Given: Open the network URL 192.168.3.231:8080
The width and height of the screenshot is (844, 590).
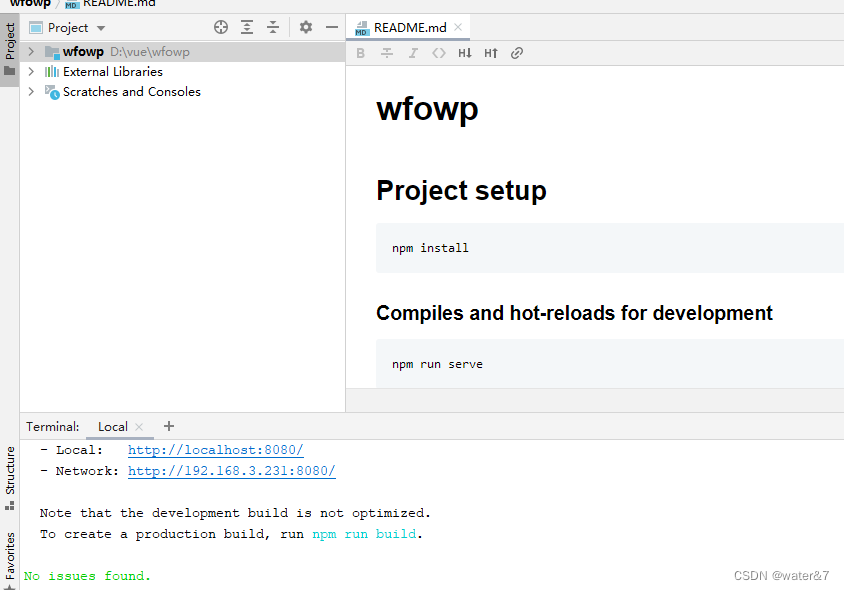Looking at the screenshot, I should (x=231, y=471).
